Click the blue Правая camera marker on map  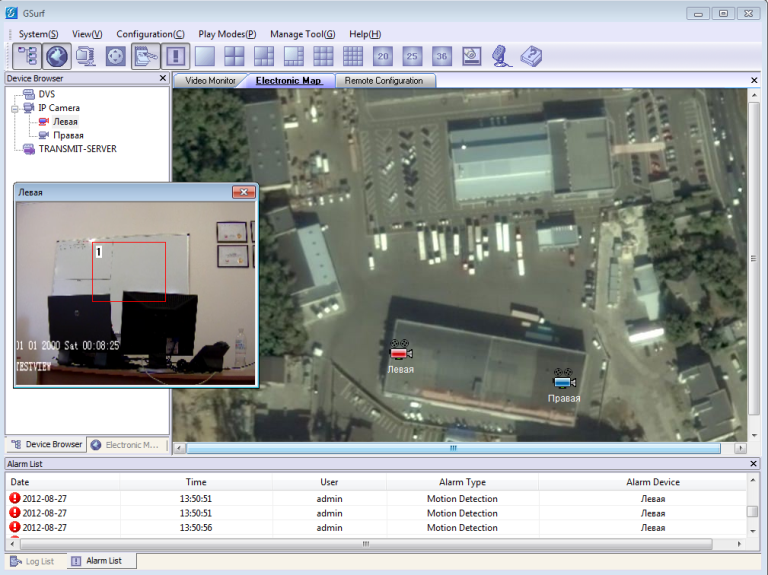[x=564, y=380]
